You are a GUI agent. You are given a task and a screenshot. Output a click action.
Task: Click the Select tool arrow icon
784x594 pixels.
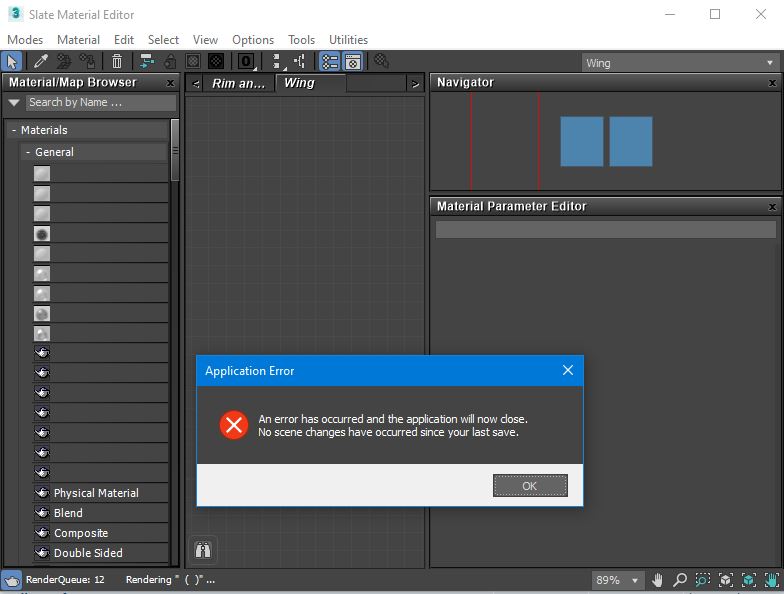pos(12,62)
